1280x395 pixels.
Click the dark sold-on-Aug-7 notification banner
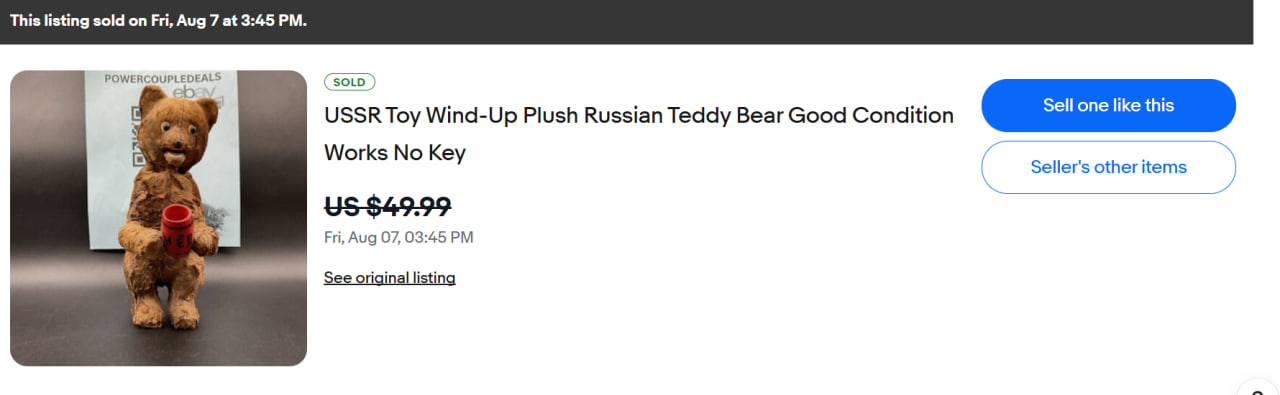coord(626,22)
